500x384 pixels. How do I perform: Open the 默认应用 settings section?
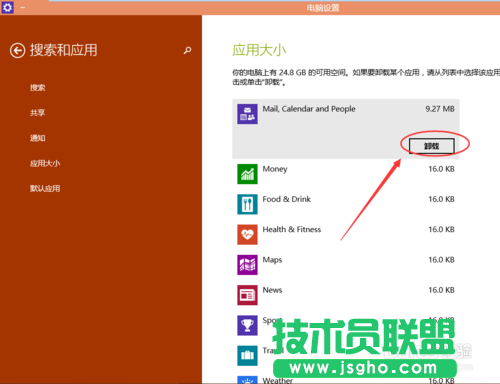point(45,189)
